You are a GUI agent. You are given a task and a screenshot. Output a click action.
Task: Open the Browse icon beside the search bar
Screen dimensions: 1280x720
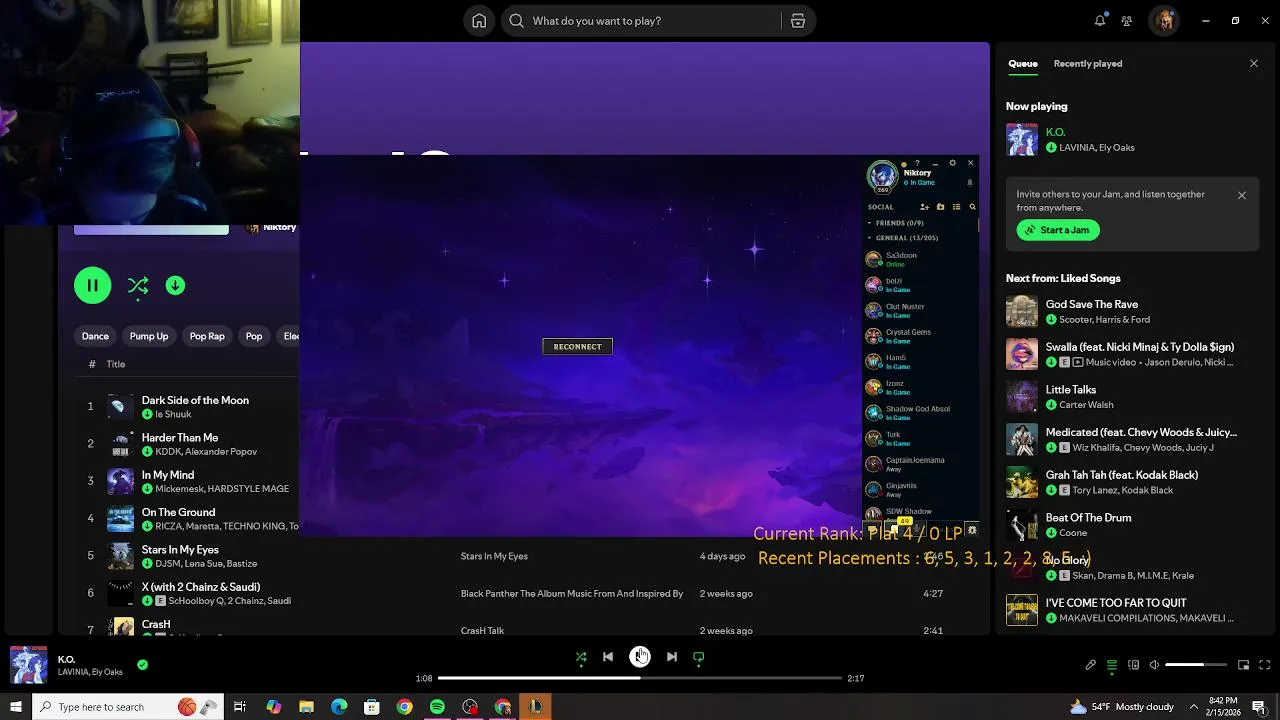click(797, 21)
